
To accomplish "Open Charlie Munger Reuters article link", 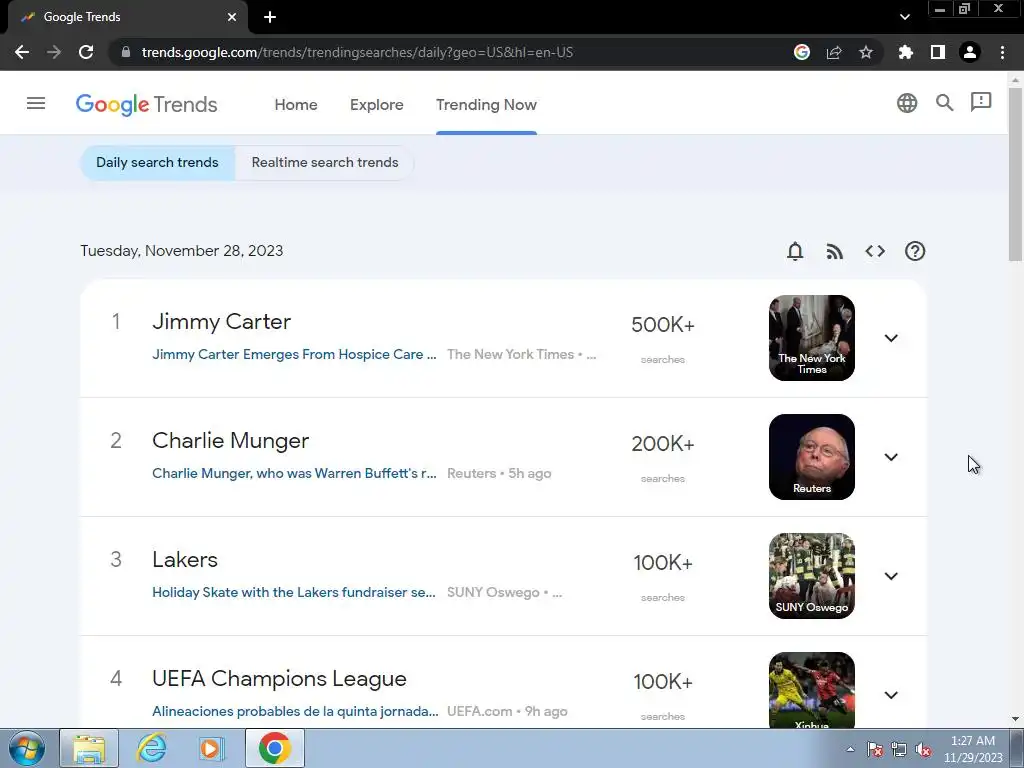I will (295, 473).
